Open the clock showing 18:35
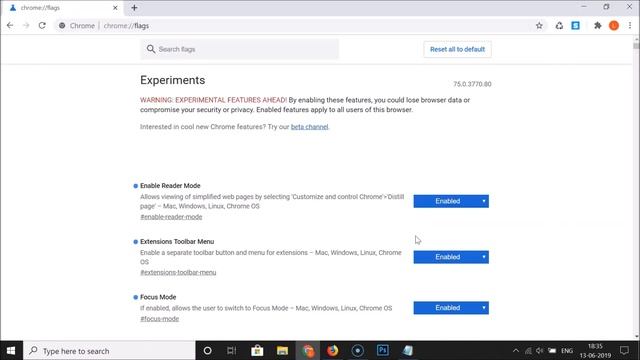Viewport: 640px width, 360px height. click(595, 351)
